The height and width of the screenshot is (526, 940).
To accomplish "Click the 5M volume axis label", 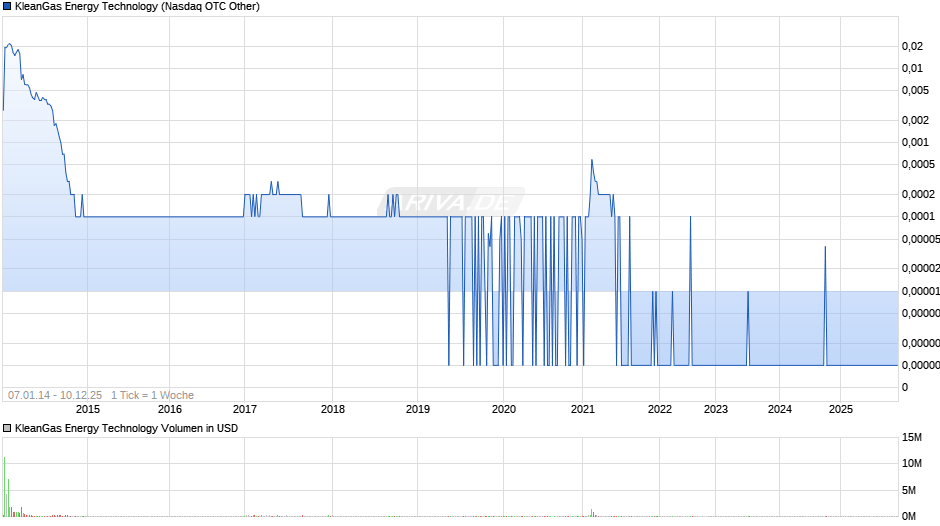I will point(909,490).
